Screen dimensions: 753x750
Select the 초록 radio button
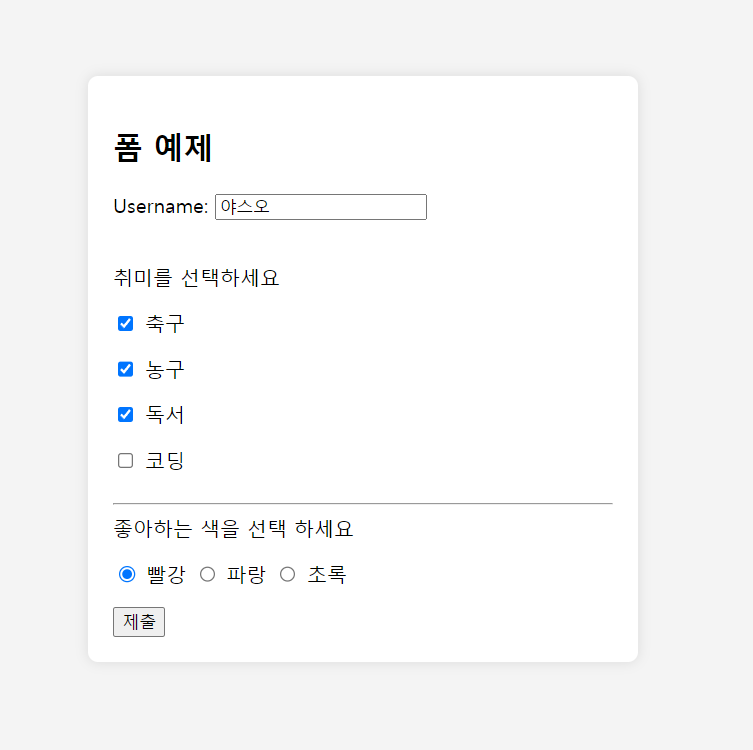coord(288,574)
